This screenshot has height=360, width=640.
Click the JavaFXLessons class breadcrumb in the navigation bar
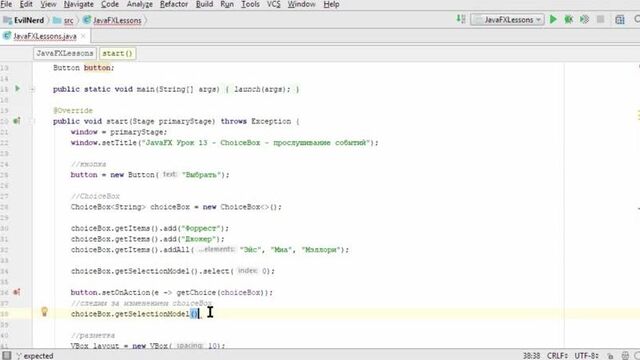tap(112, 20)
